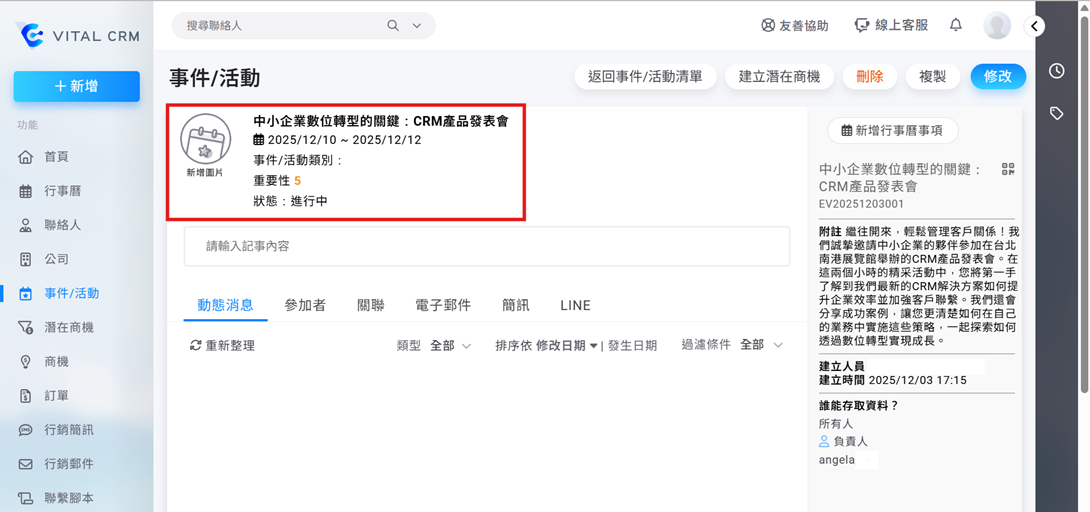Switch to the 參加者 tab
This screenshot has height=512, width=1090.
click(x=305, y=305)
